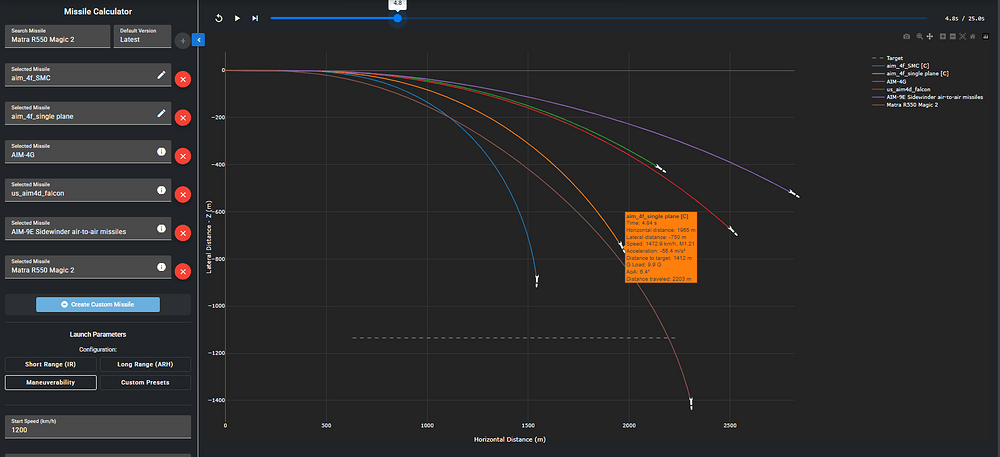Viewport: 1000px width, 457px height.
Task: Reset plot axes with home icon
Action: pos(973,36)
